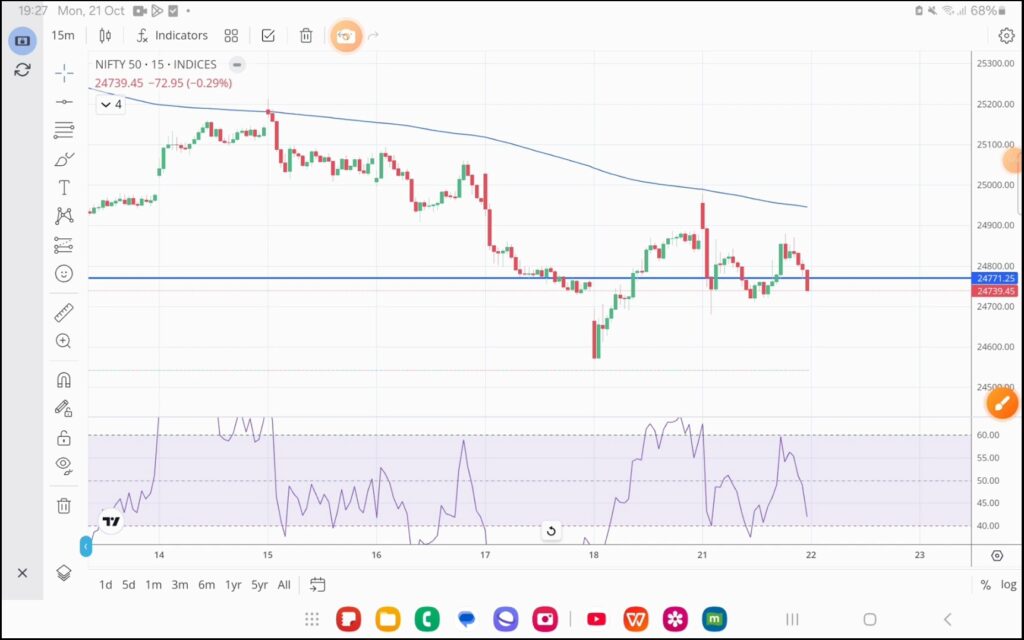Open the layout grid selector
This screenshot has width=1024, height=640.
231,36
